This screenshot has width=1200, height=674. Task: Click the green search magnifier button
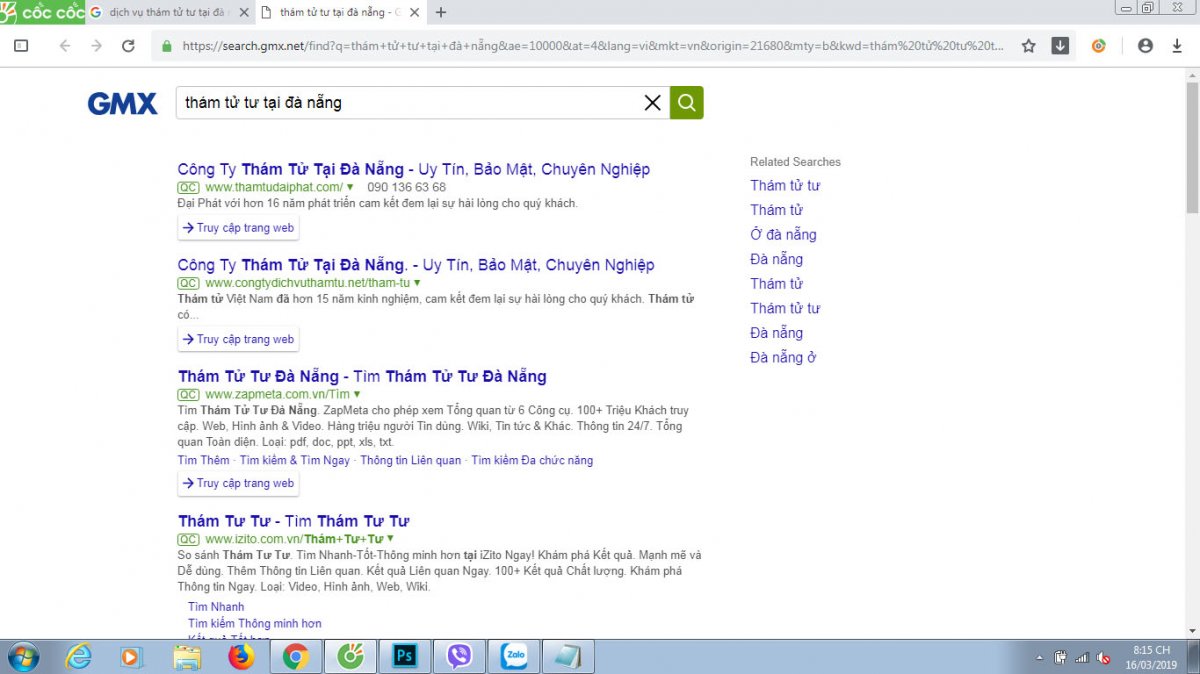point(686,102)
